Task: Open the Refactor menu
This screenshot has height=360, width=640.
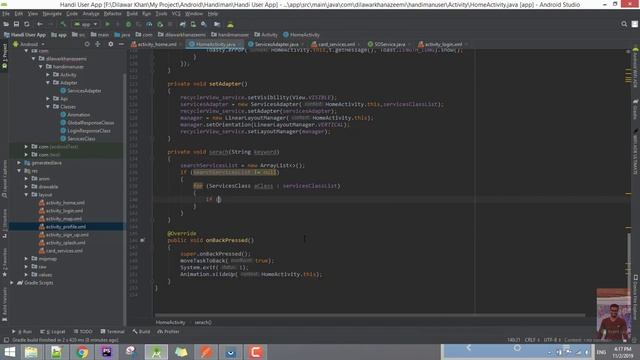Action: 113,13
